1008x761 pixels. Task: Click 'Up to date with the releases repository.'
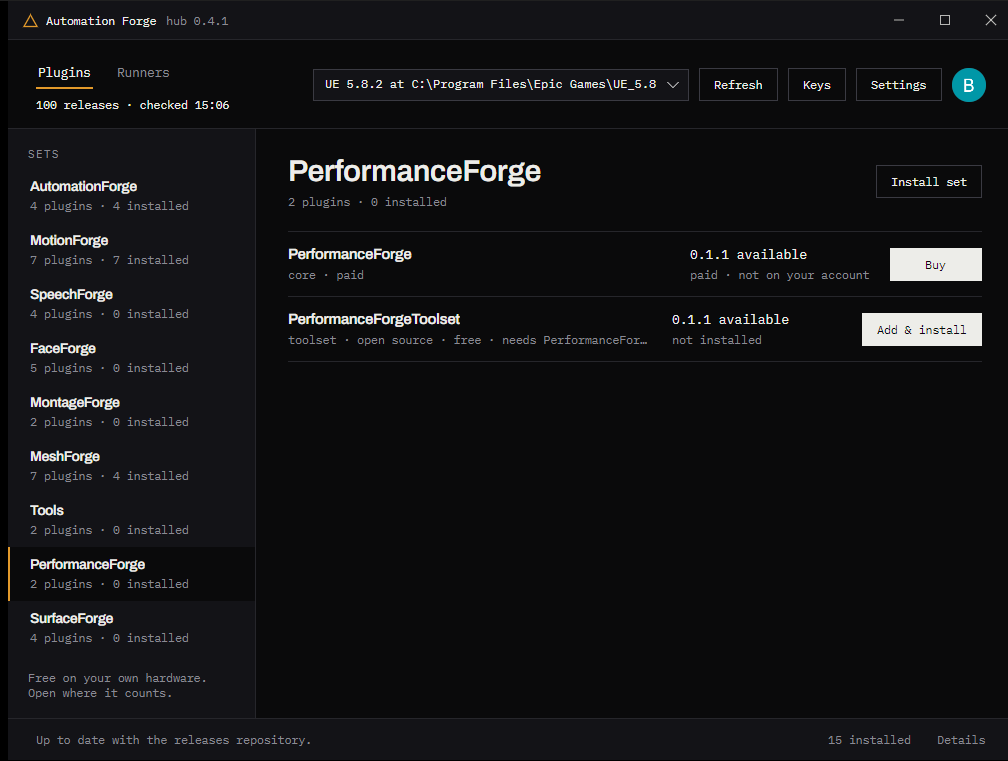click(174, 740)
